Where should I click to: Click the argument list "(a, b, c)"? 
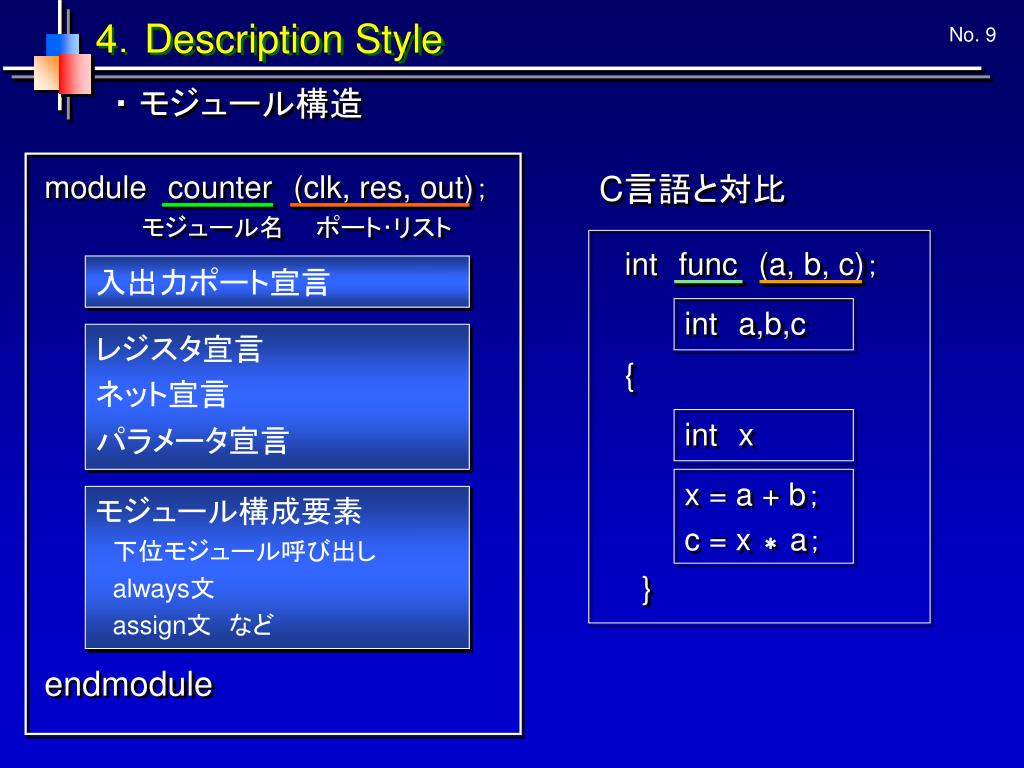pyautogui.click(x=811, y=266)
